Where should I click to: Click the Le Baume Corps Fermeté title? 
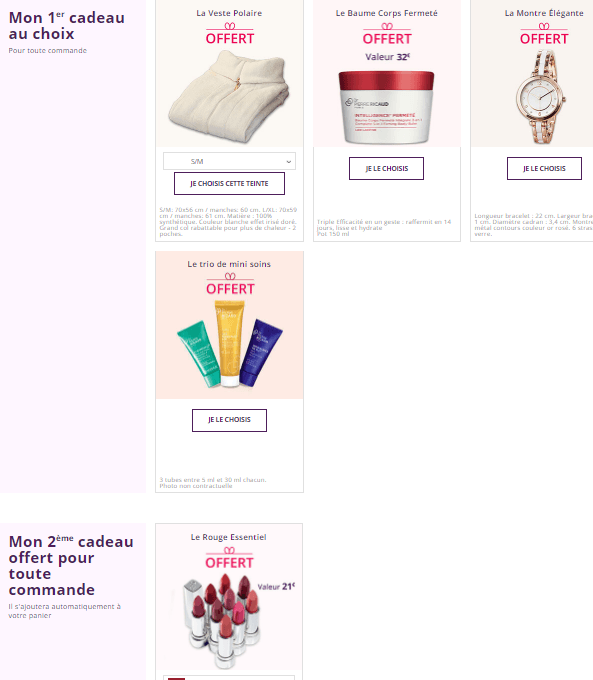(387, 13)
